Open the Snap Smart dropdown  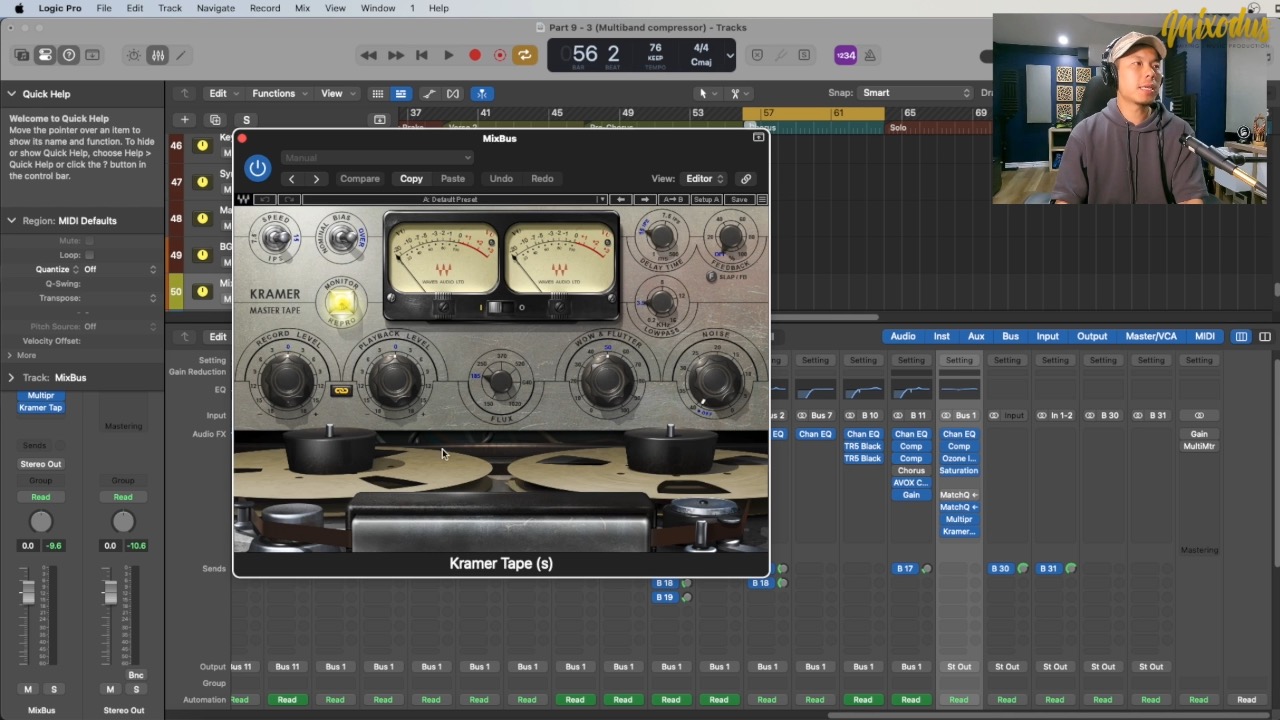[x=915, y=93]
